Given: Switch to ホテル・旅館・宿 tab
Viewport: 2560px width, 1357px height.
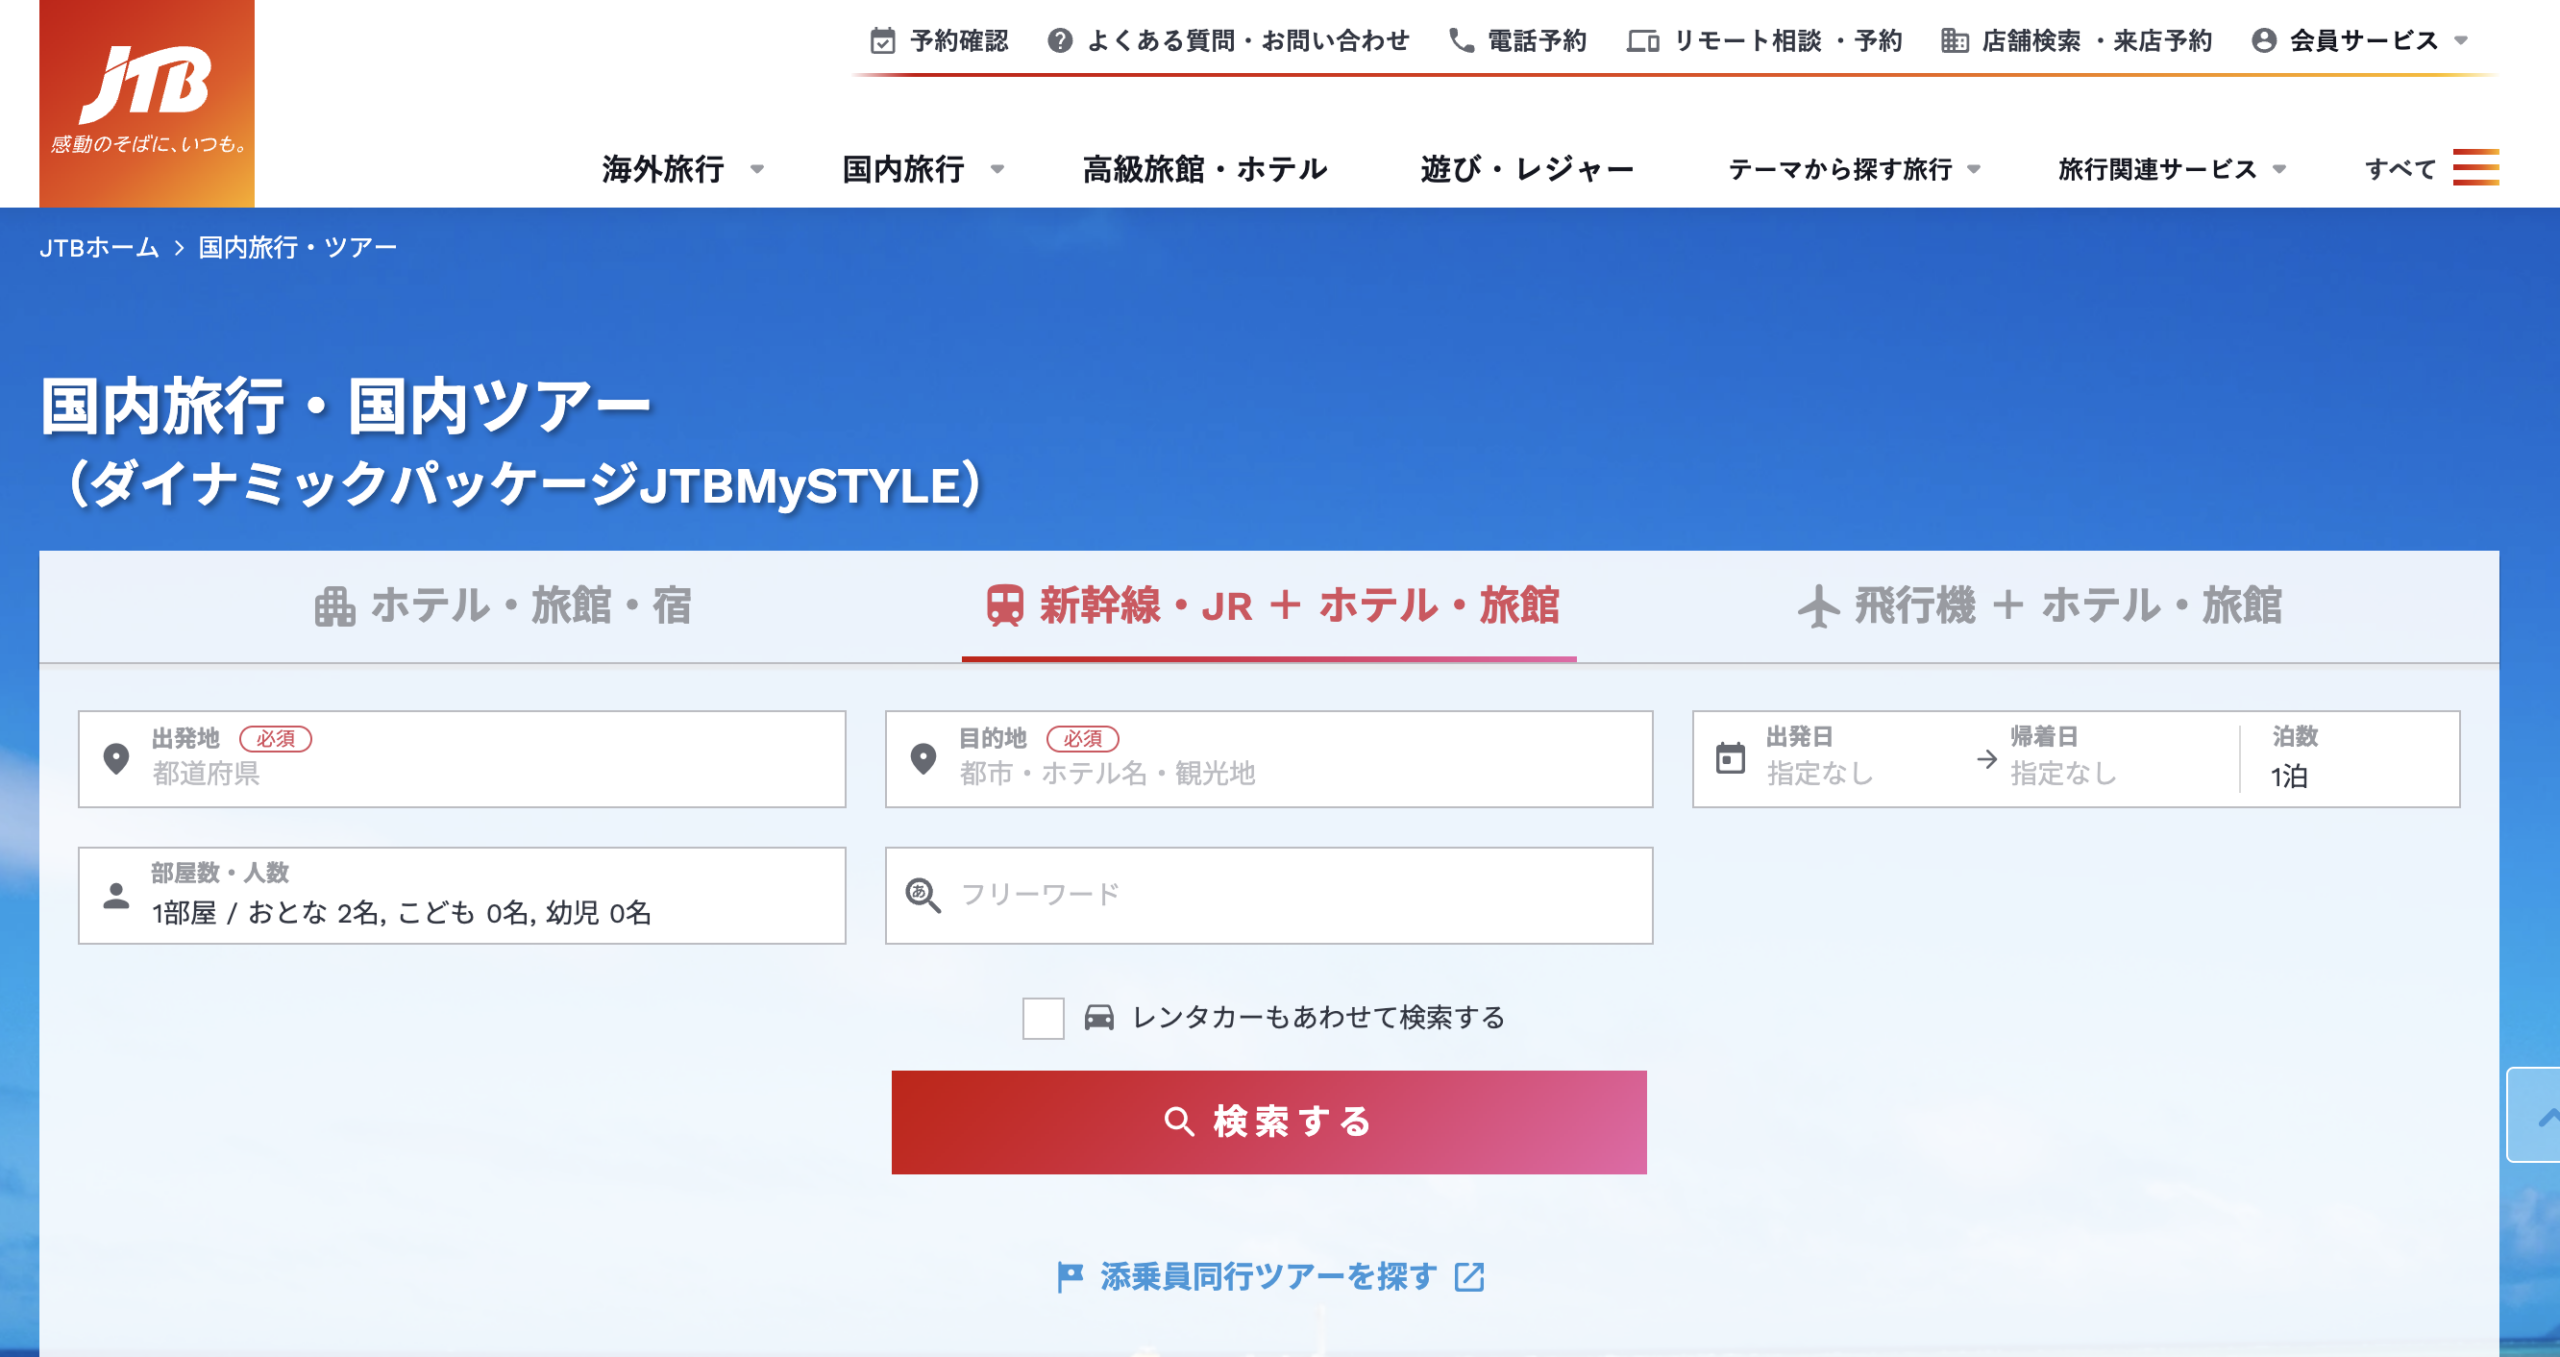Looking at the screenshot, I should click(503, 607).
